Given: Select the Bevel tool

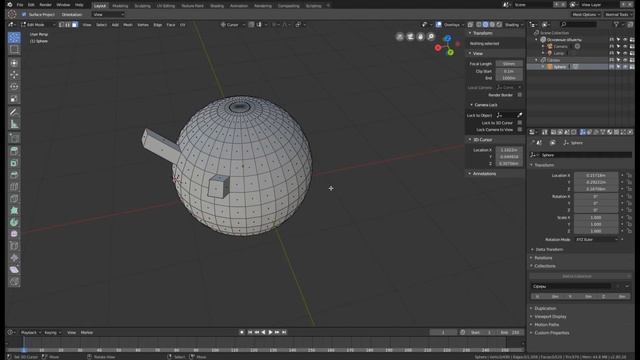Looking at the screenshot, I should (14, 175).
